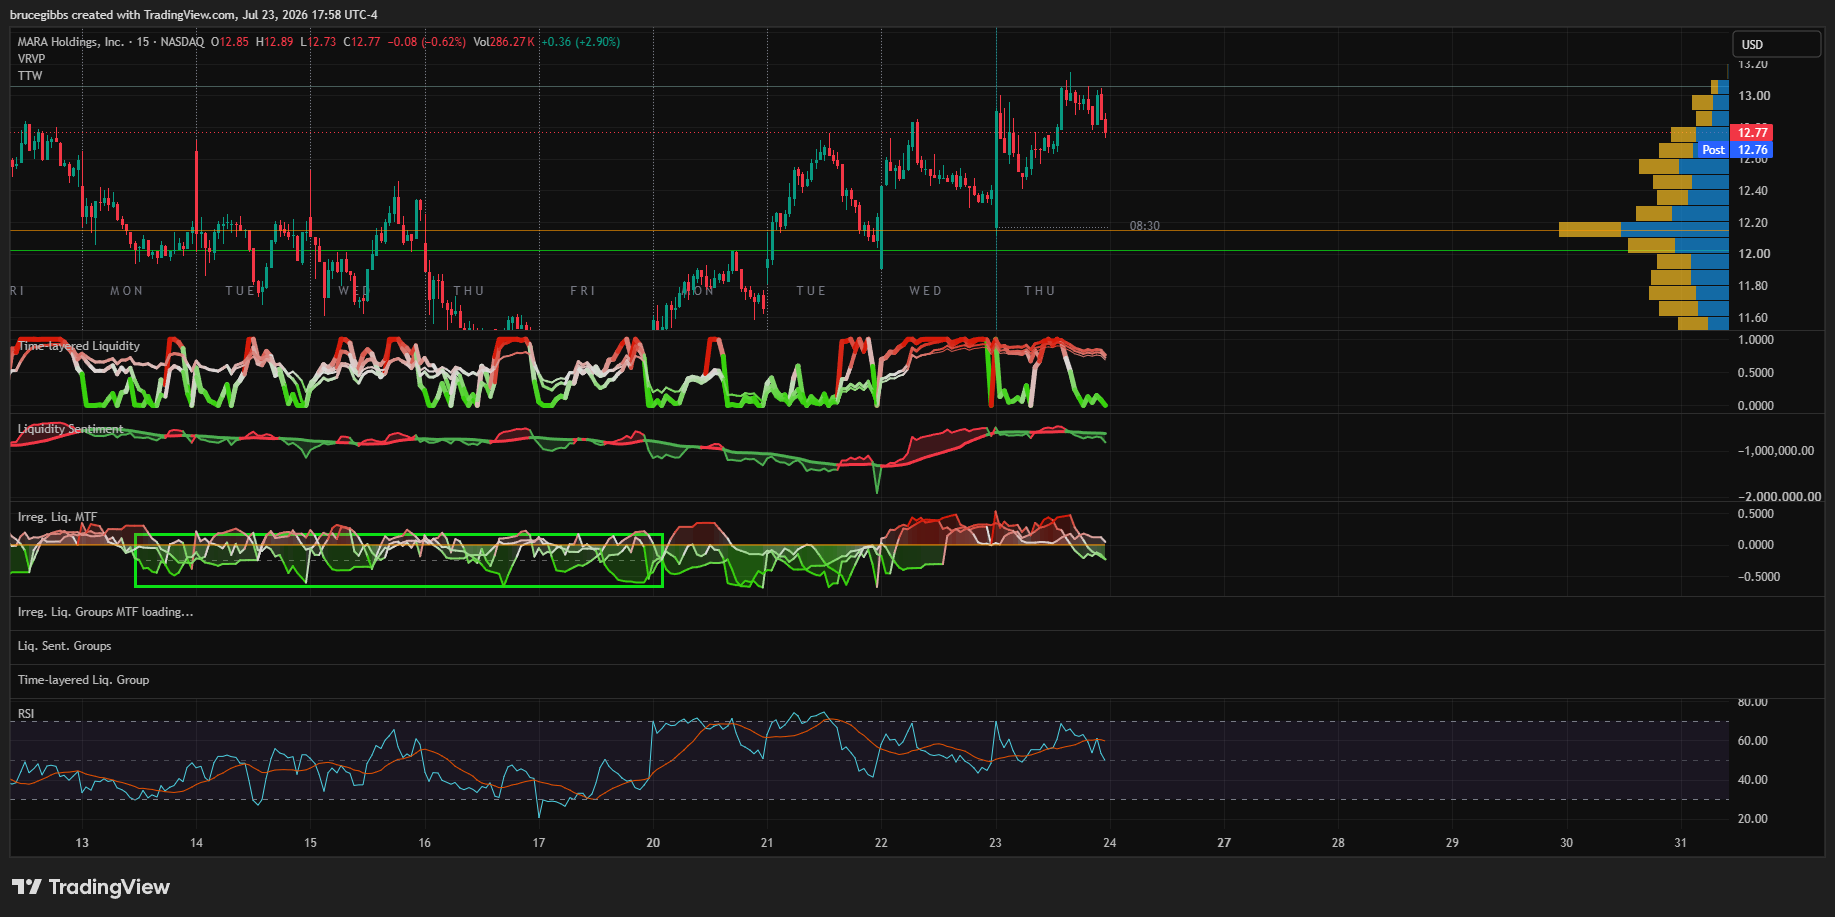Image resolution: width=1835 pixels, height=917 pixels.
Task: Click the 13.00 price axis label
Action: 1754,96
